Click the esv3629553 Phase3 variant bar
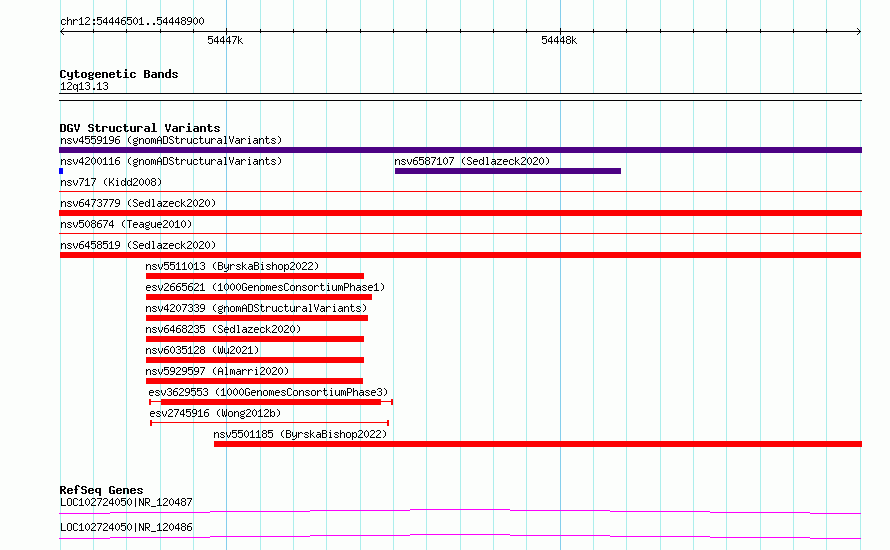Viewport: 890px width, 550px height. [x=271, y=402]
